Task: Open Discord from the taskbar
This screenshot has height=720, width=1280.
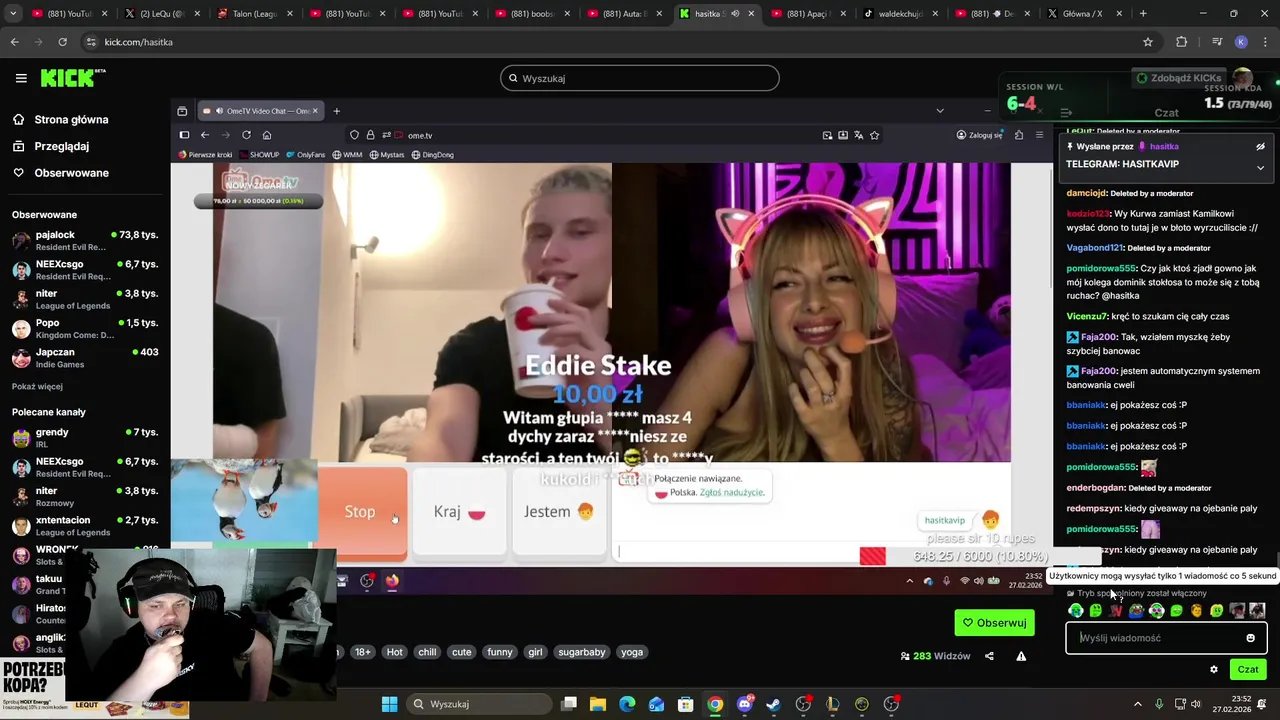Action: [x=744, y=704]
